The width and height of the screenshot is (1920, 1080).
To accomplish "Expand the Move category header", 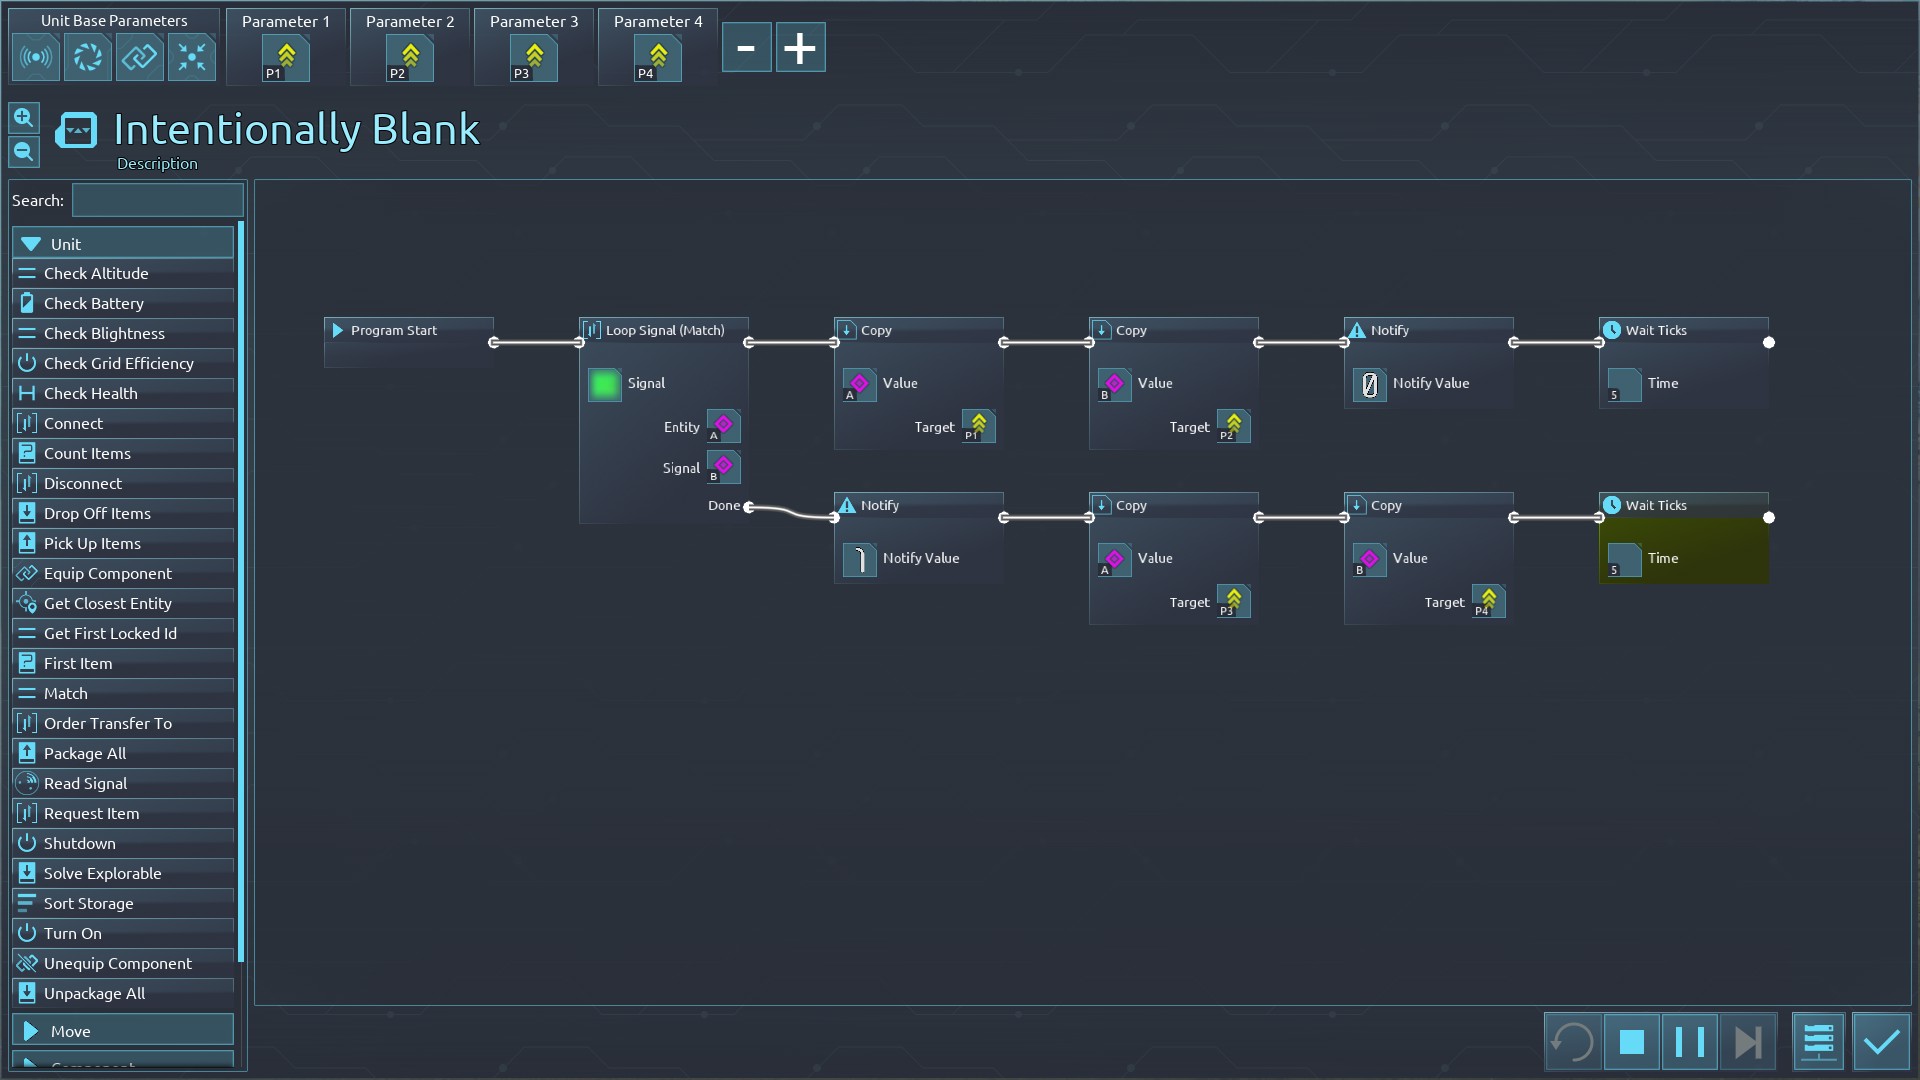I will click(x=123, y=1031).
